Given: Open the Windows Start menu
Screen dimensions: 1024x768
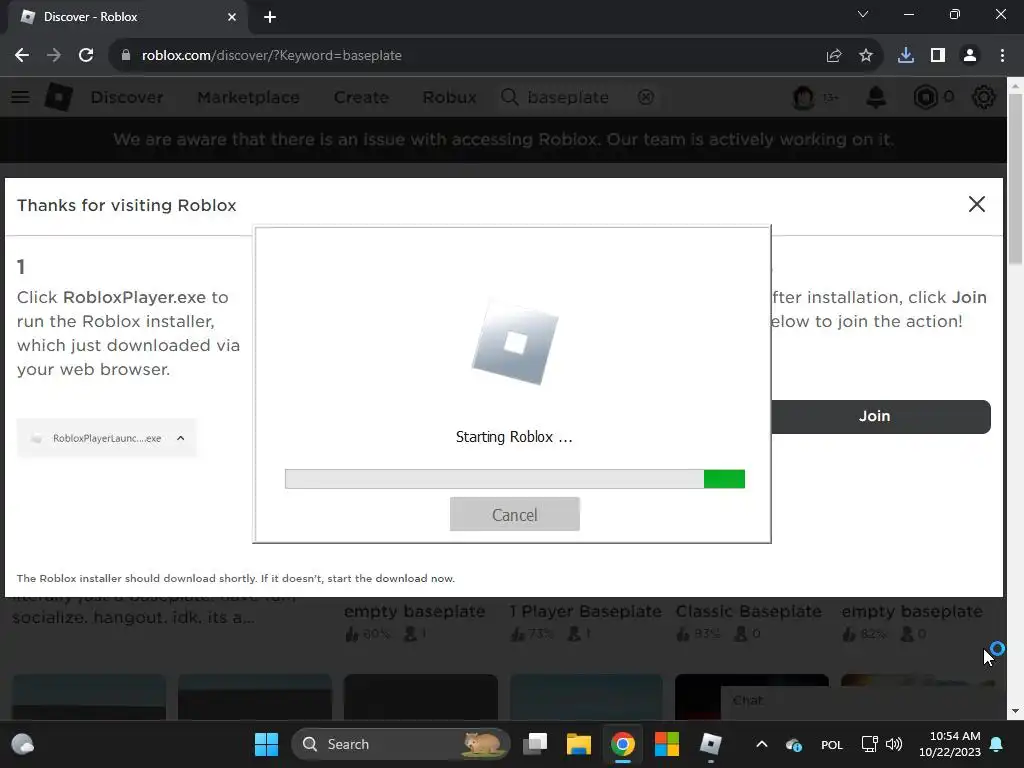Looking at the screenshot, I should (x=266, y=744).
